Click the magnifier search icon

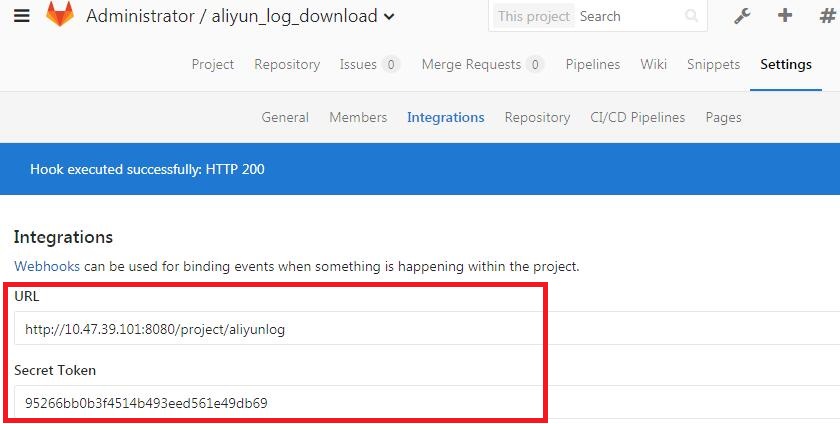point(692,17)
